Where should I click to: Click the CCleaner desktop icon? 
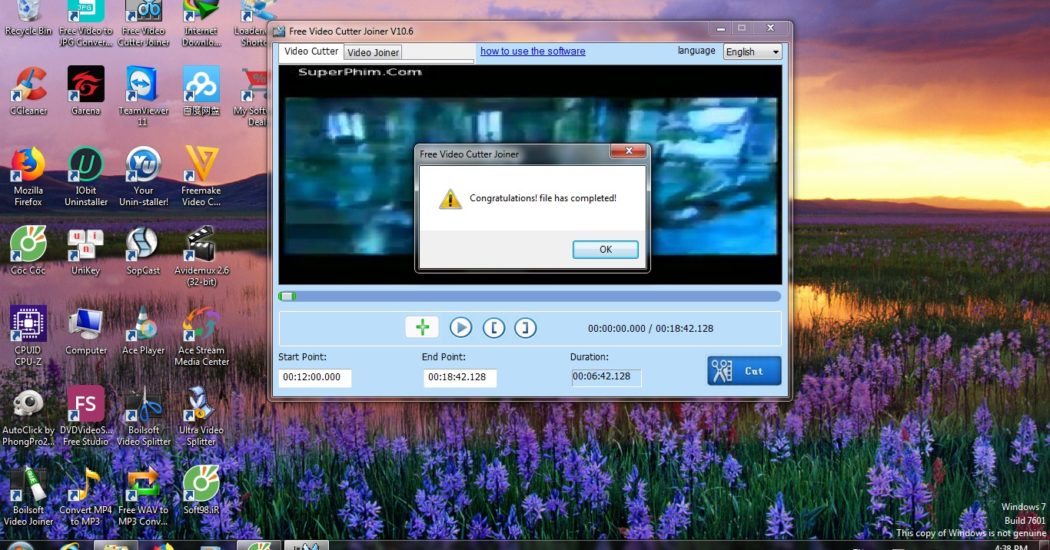(28, 91)
